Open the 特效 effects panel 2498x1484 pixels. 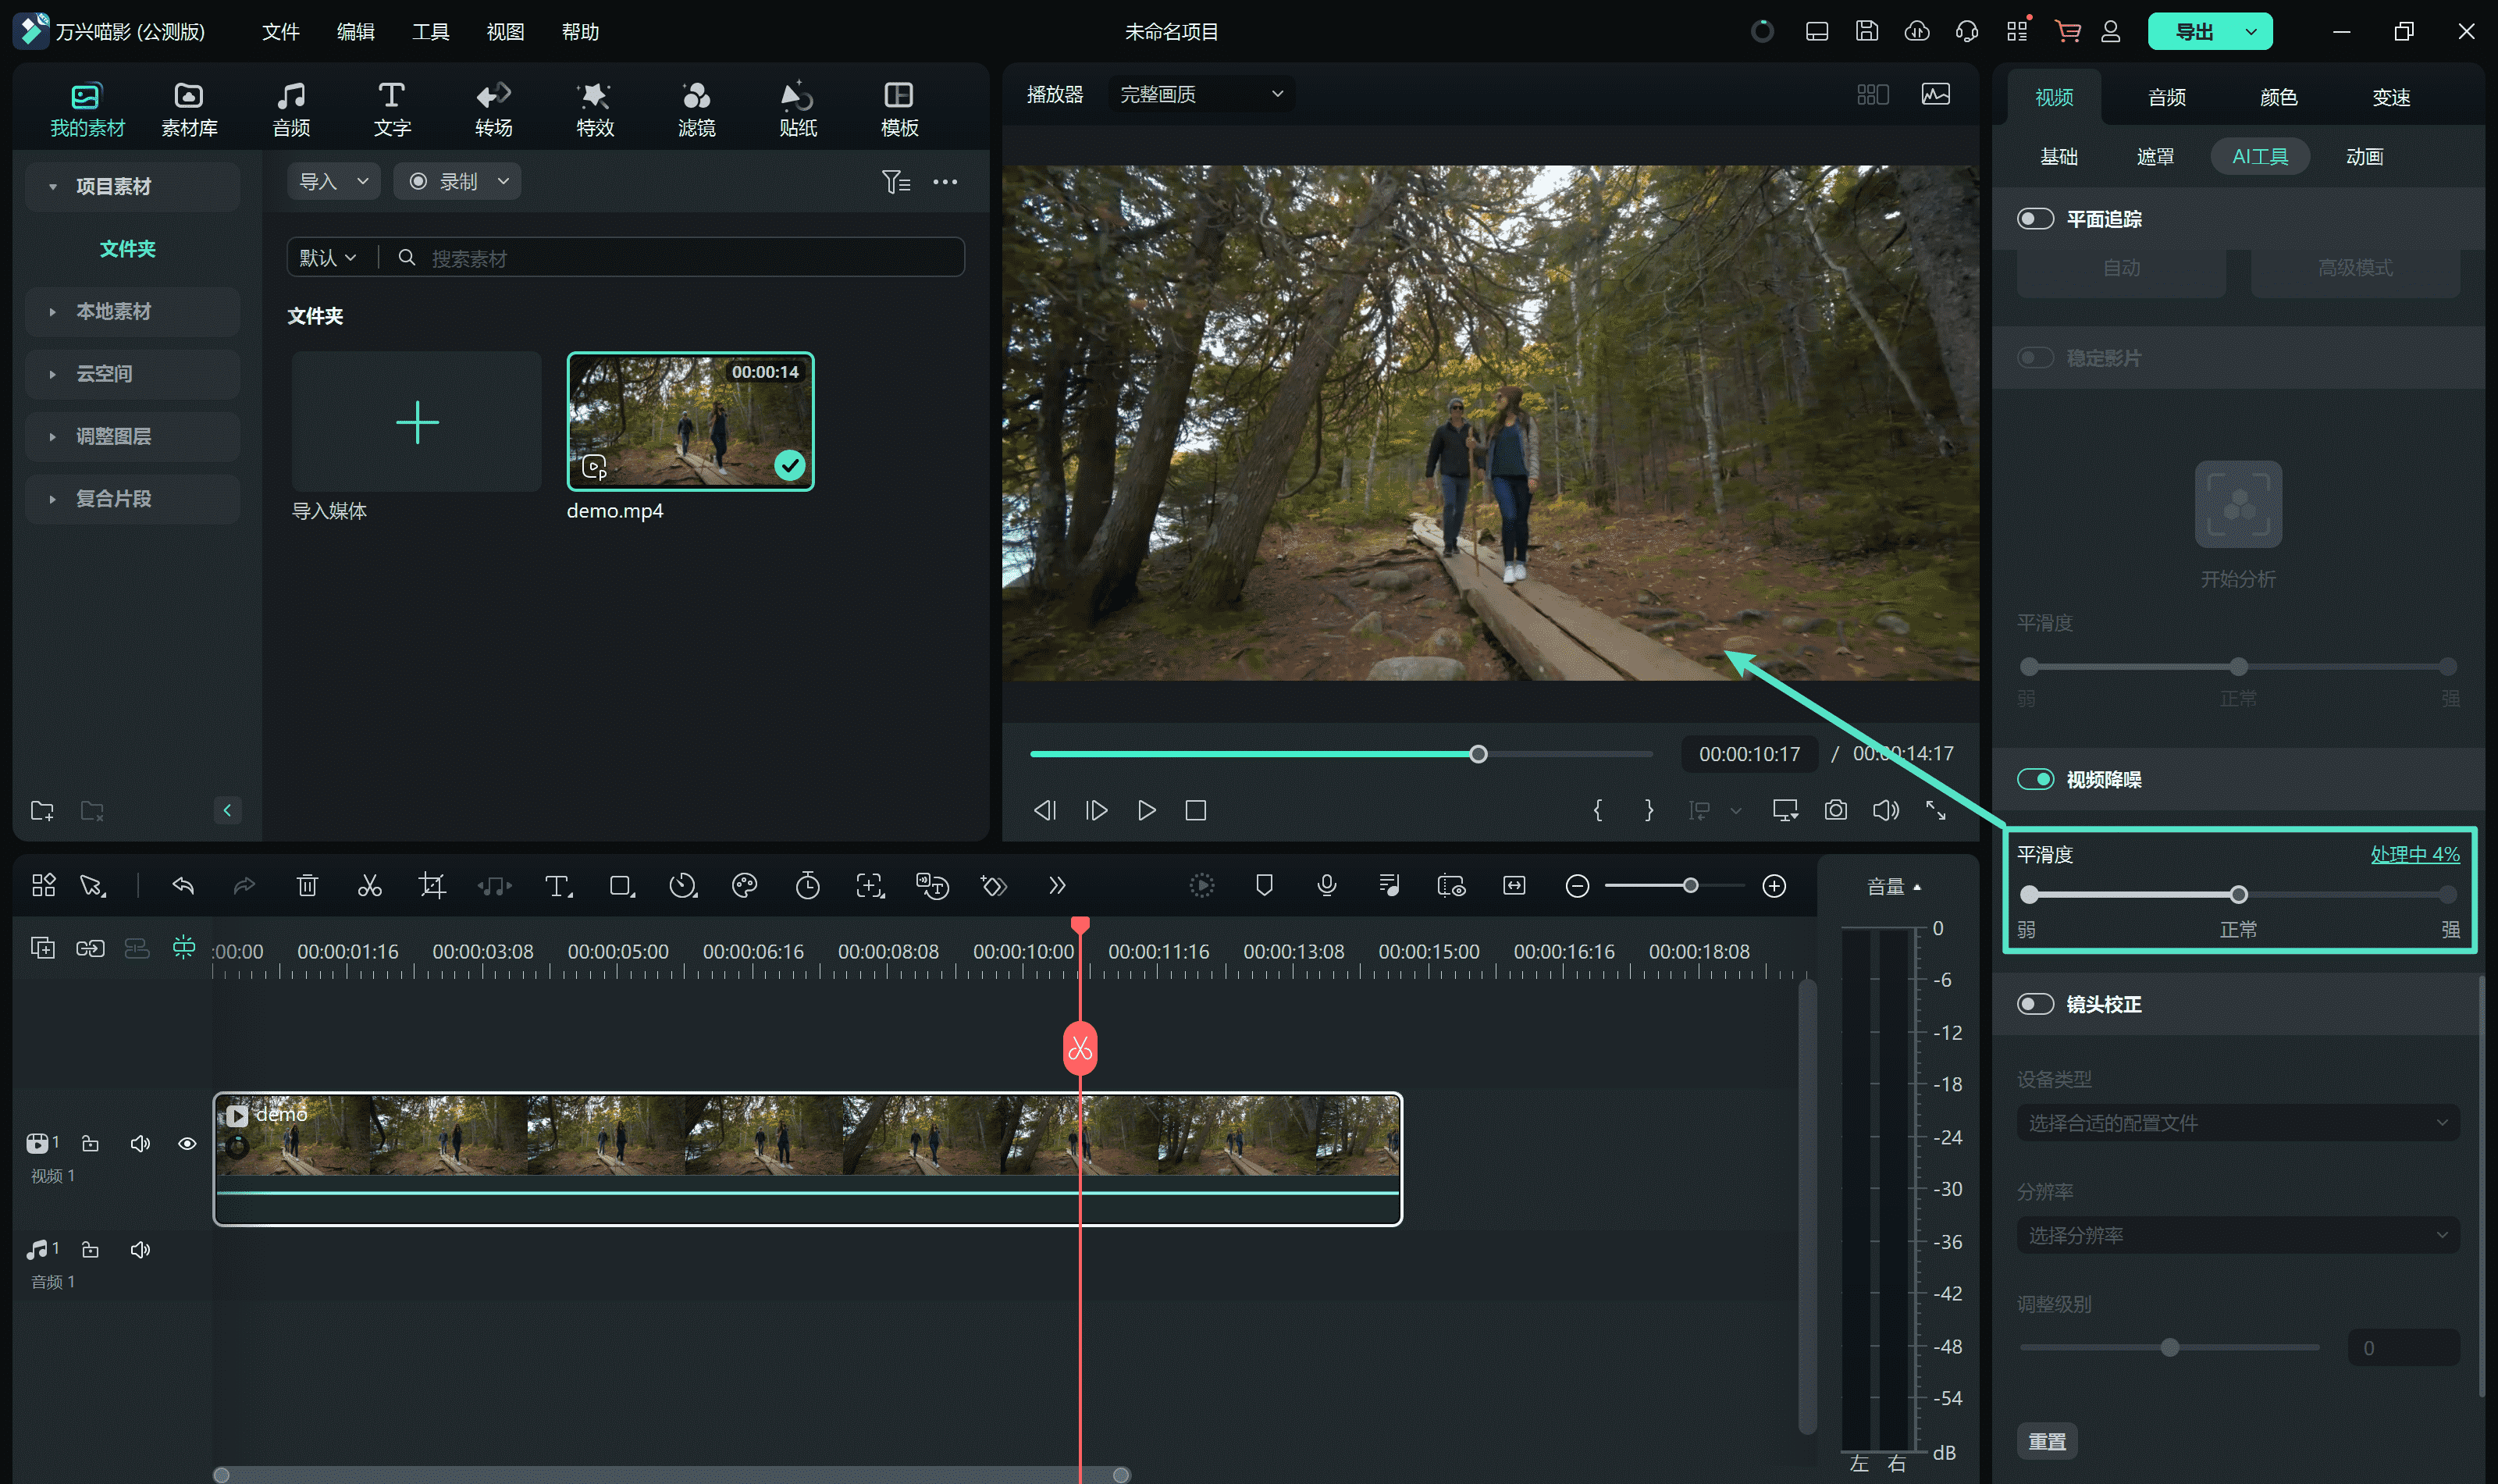(x=595, y=109)
